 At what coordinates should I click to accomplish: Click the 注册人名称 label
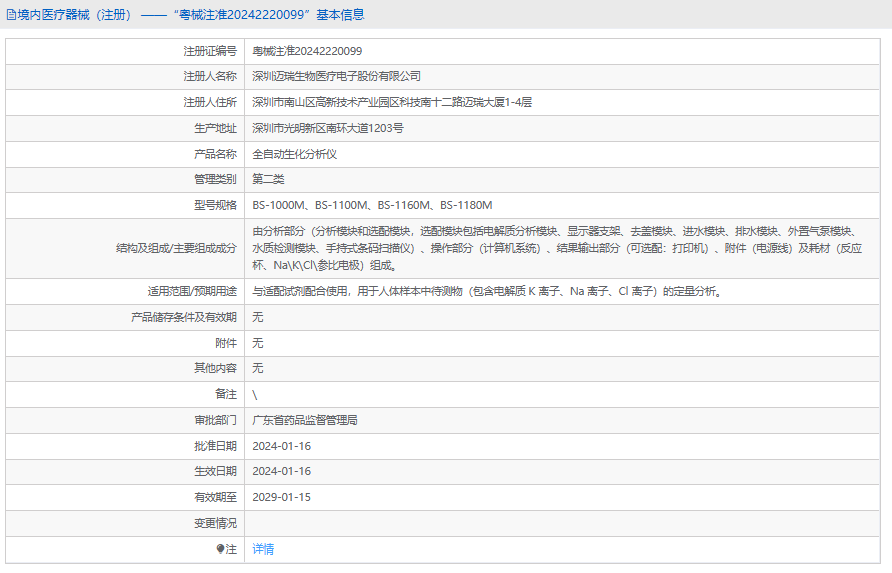click(210, 76)
